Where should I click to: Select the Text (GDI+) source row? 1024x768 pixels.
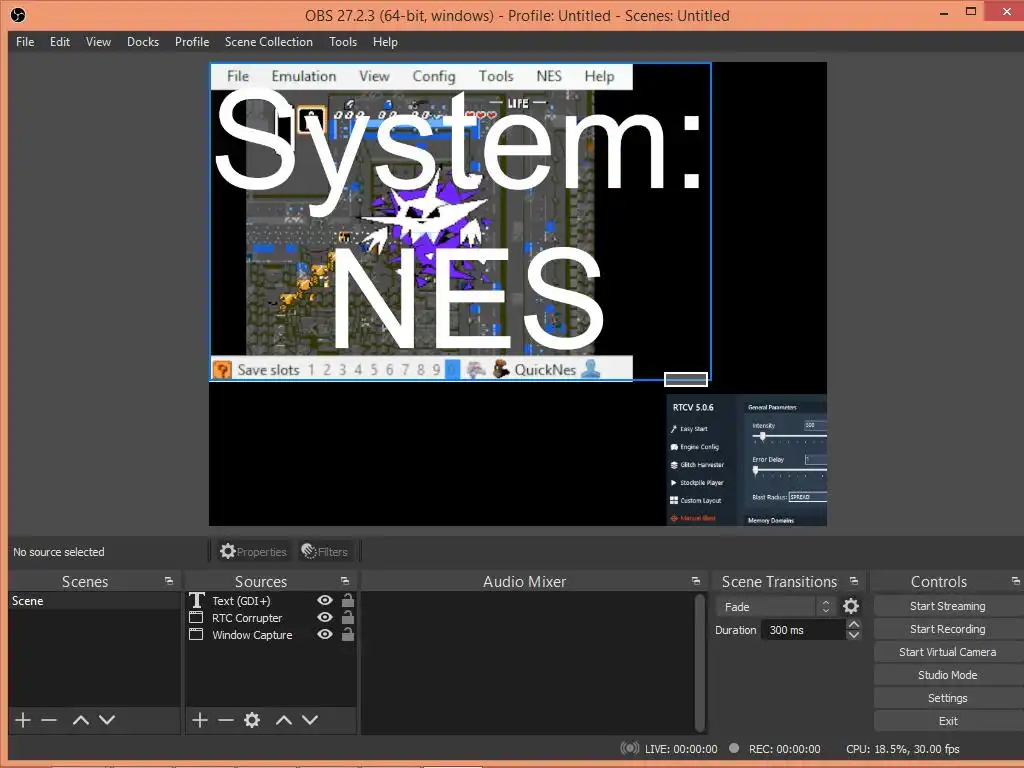click(x=271, y=600)
